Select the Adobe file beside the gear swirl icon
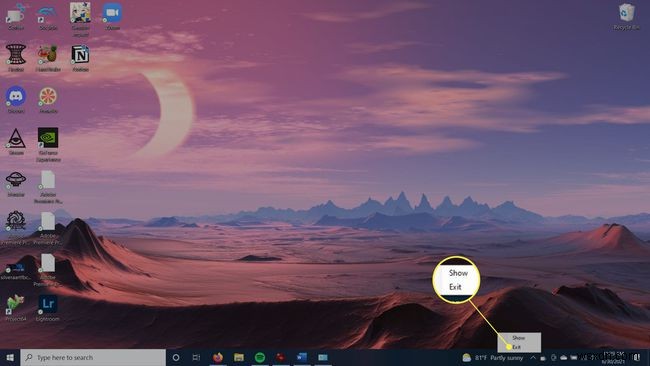 [48, 228]
